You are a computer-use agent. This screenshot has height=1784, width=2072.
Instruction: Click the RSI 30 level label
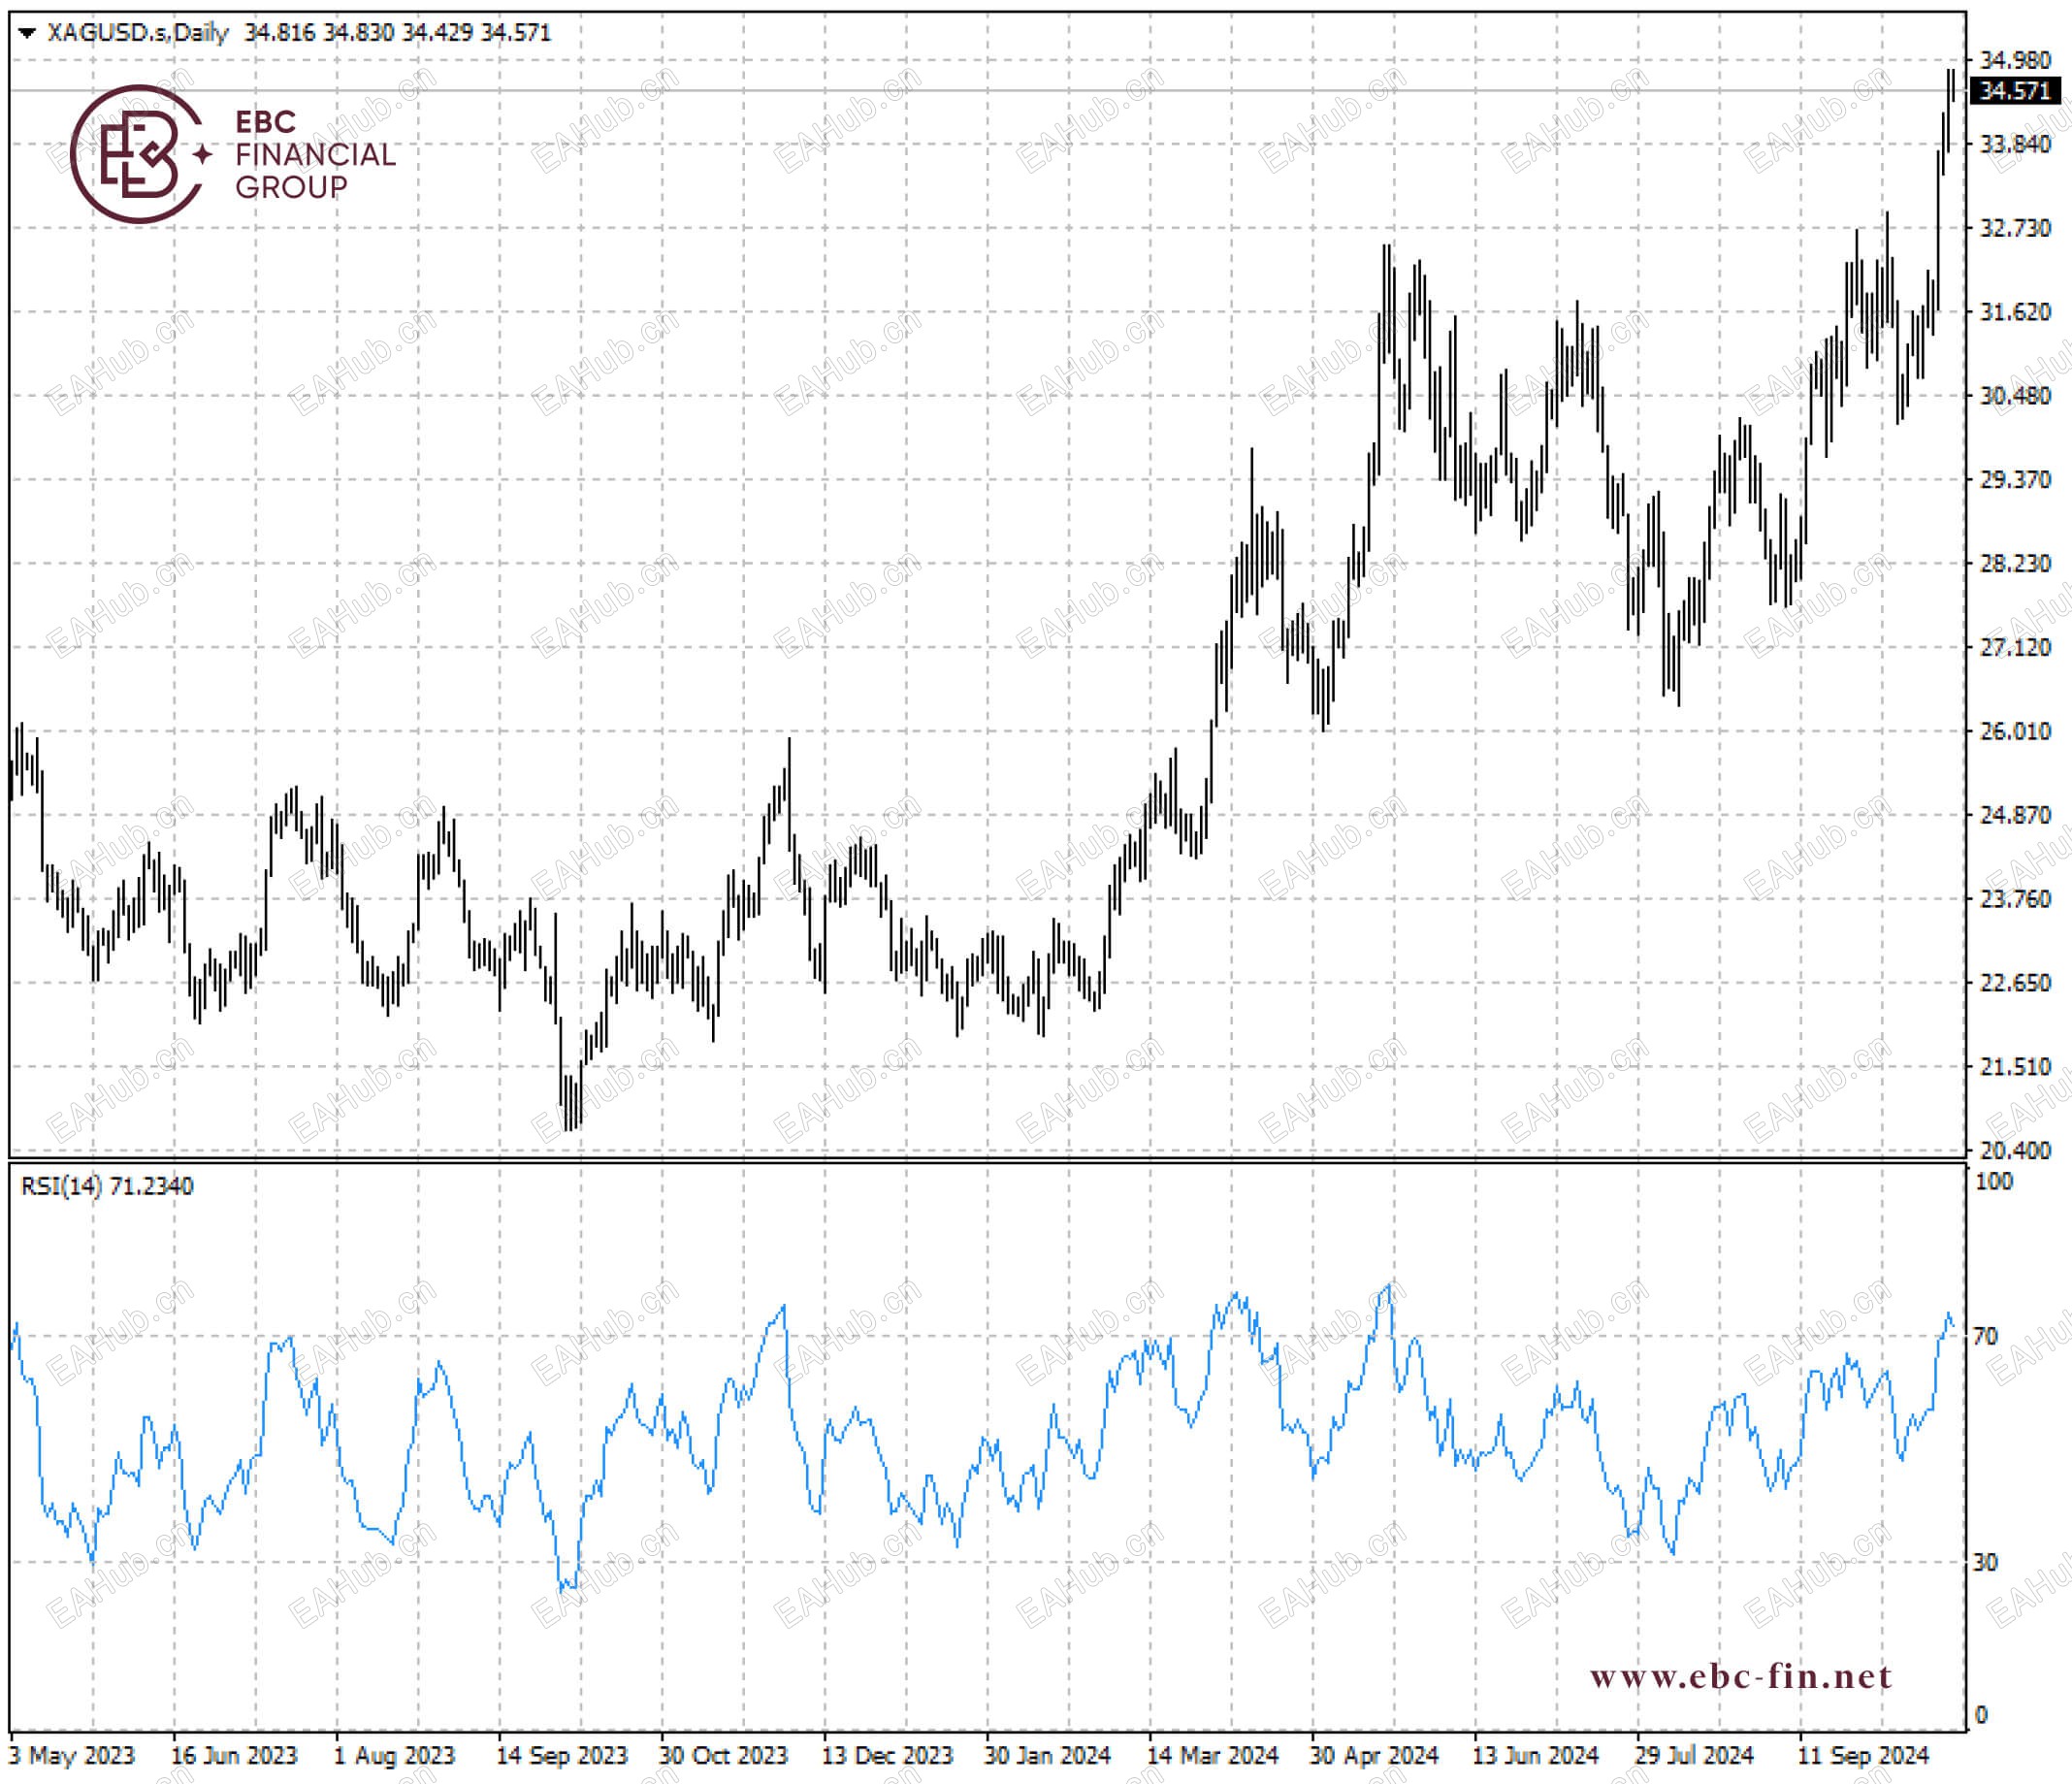pos(1985,1562)
